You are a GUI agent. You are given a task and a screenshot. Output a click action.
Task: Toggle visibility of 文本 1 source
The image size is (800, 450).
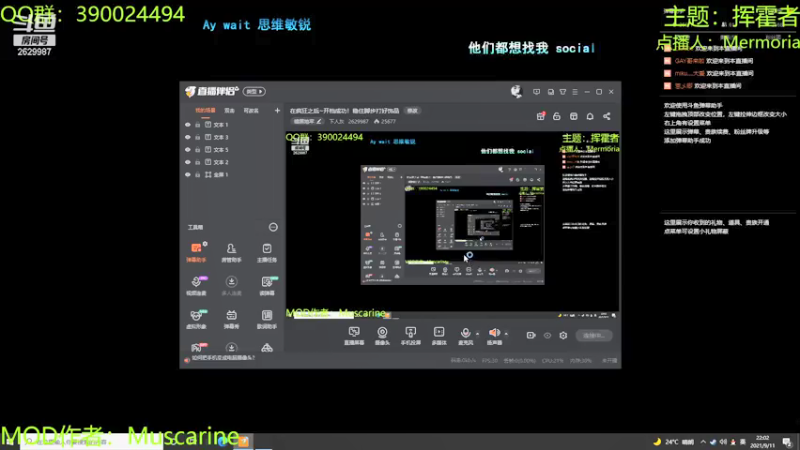pyautogui.click(x=188, y=124)
